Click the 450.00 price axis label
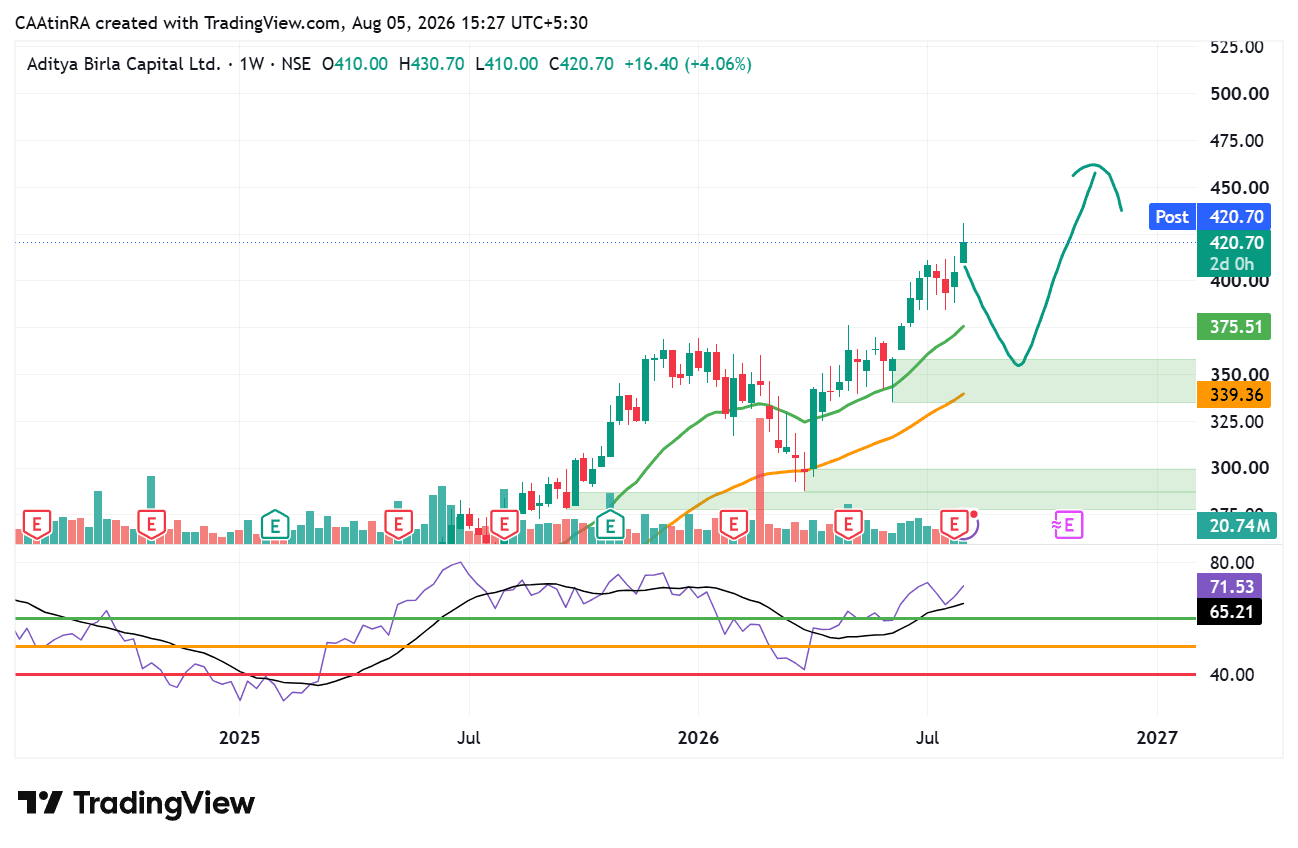This screenshot has width=1298, height=848. [1238, 188]
